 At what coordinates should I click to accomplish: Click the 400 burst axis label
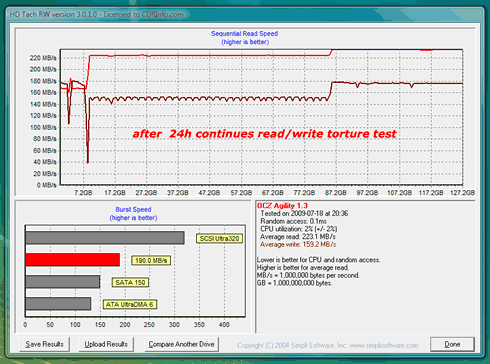pos(224,324)
